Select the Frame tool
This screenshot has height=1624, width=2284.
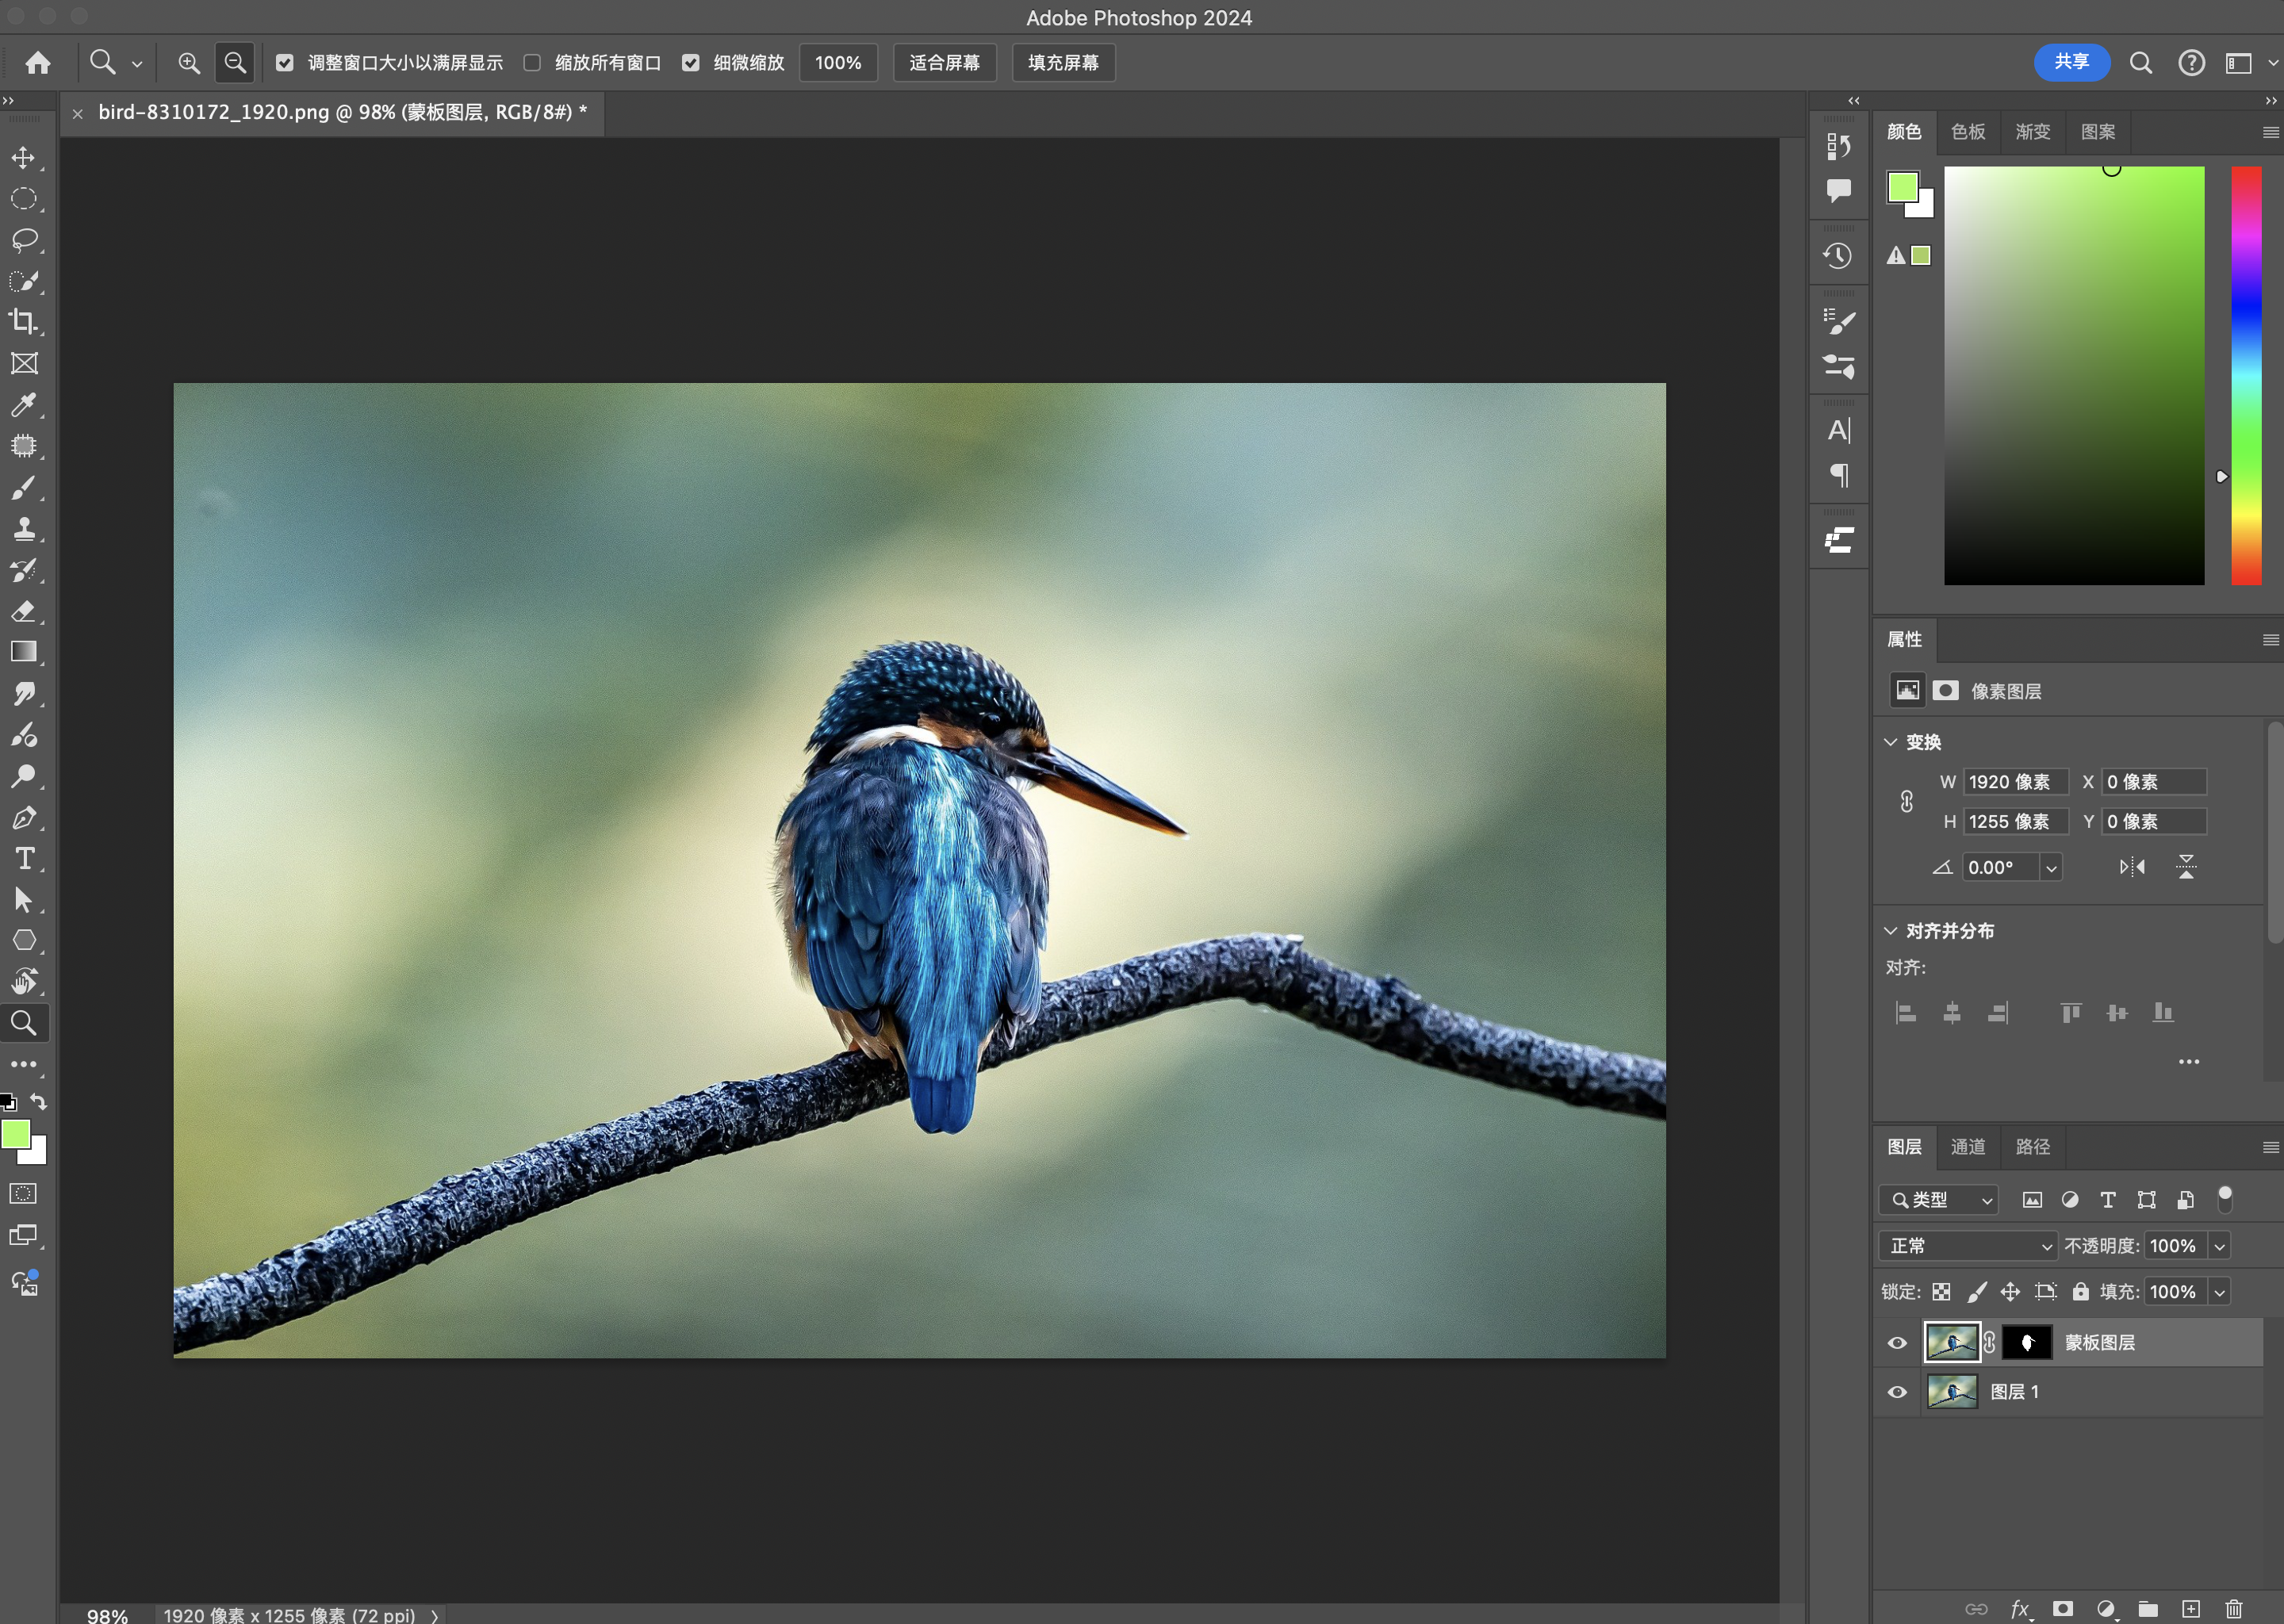(x=24, y=363)
